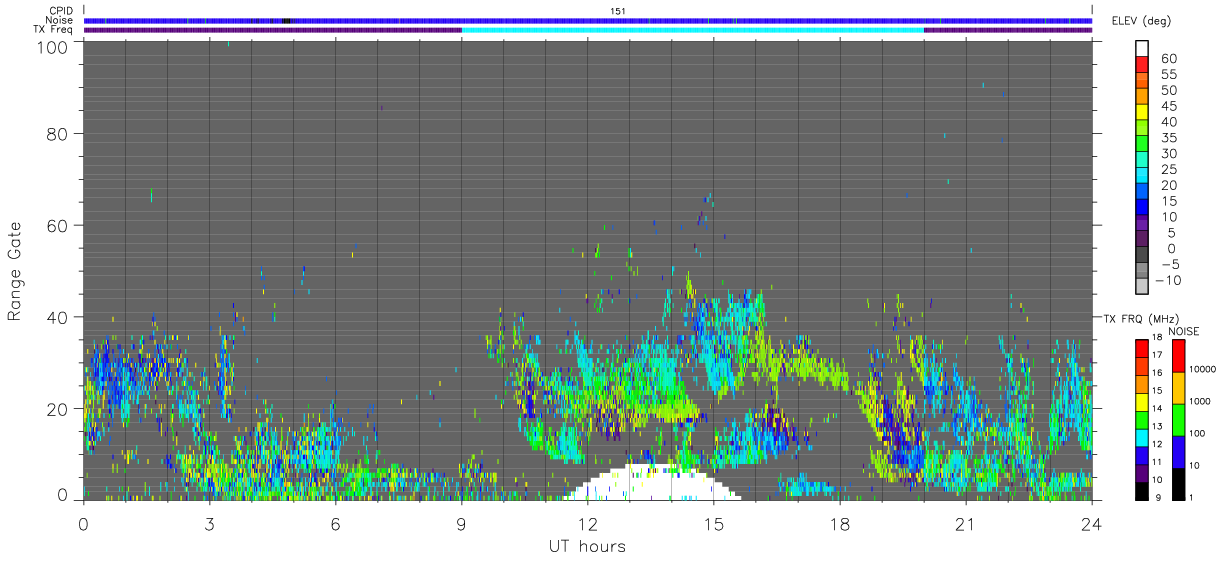Click the '1000' label on the NOISE colorbar
This screenshot has height=567, width=1228.
click(x=1201, y=401)
